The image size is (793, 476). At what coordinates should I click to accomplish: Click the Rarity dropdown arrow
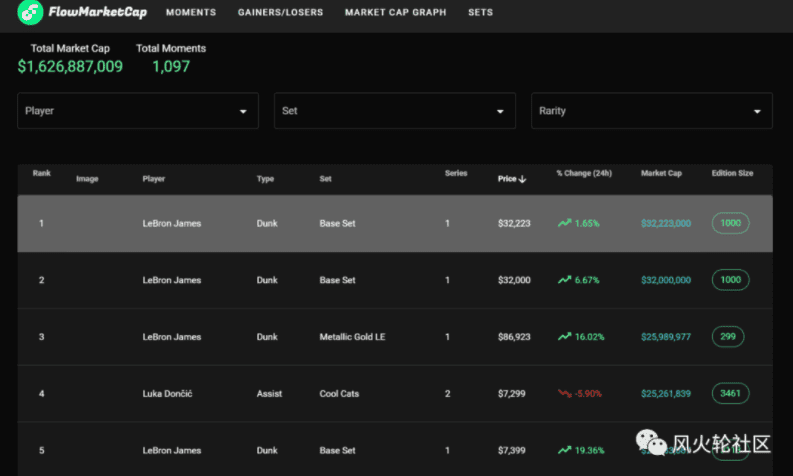coord(757,111)
